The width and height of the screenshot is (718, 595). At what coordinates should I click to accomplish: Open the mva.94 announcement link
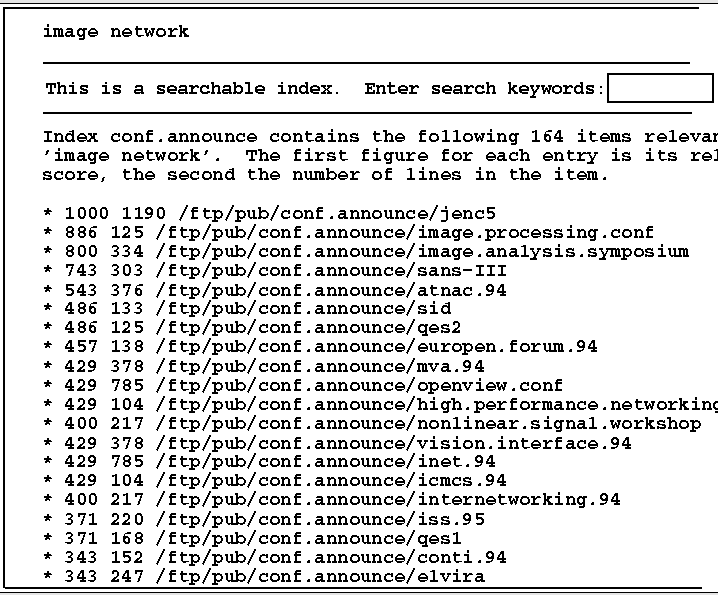click(x=320, y=366)
